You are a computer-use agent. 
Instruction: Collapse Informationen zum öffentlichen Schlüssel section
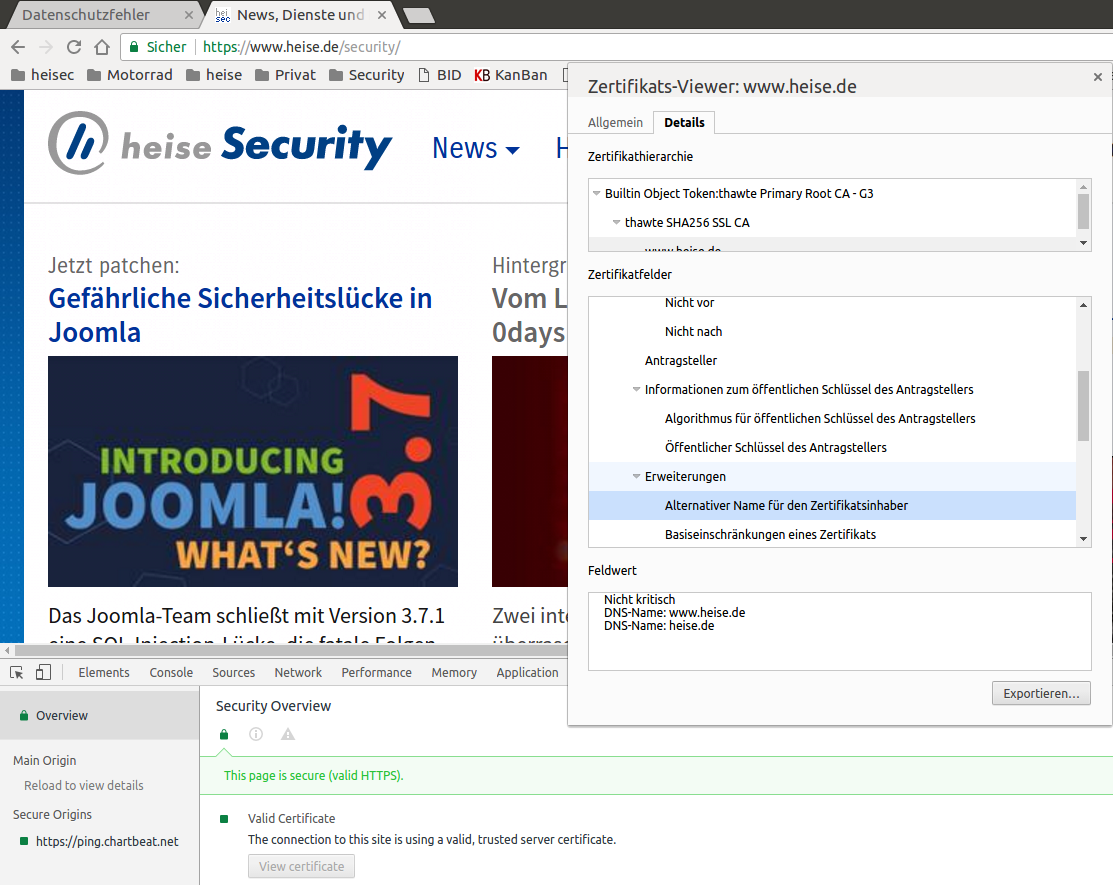[x=636, y=389]
